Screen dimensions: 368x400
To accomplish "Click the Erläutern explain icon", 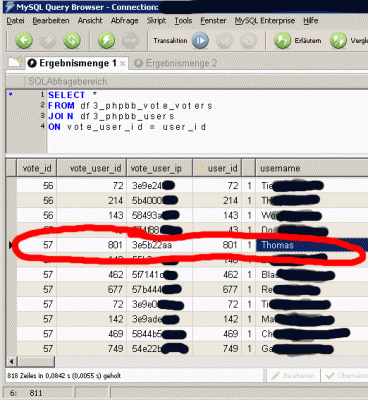I will (x=282, y=41).
